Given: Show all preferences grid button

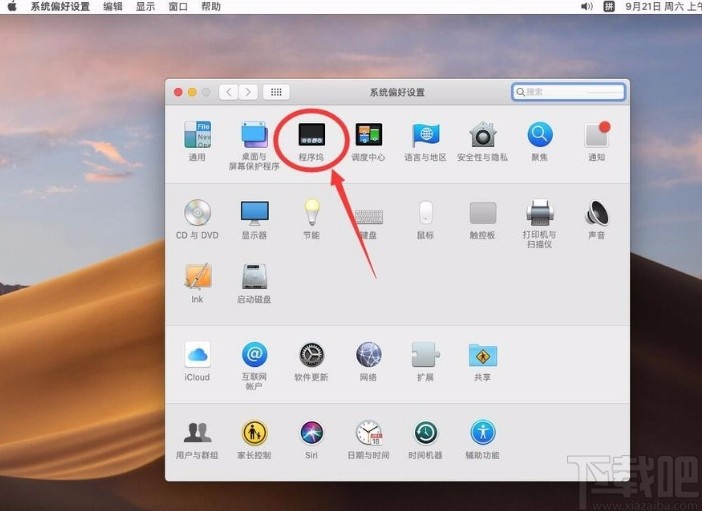Looking at the screenshot, I should click(x=276, y=92).
